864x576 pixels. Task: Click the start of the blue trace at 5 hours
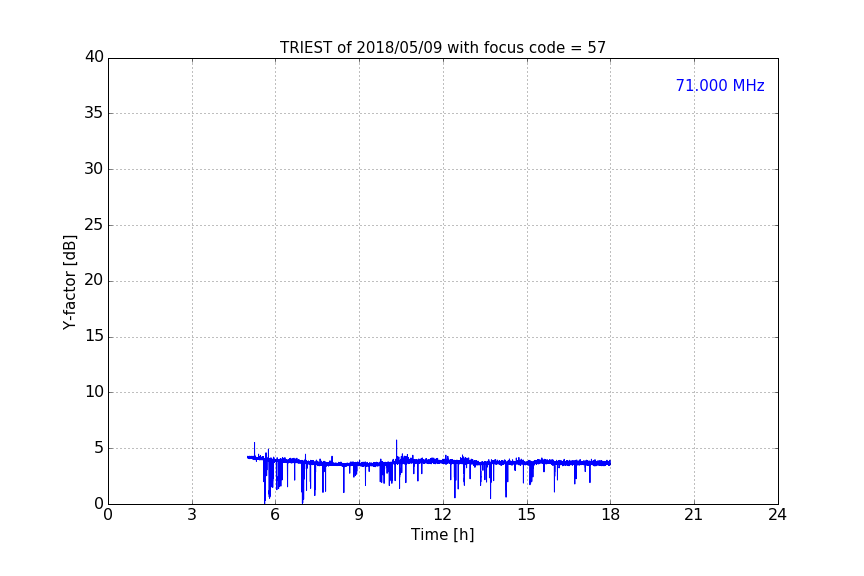pyautogui.click(x=249, y=457)
